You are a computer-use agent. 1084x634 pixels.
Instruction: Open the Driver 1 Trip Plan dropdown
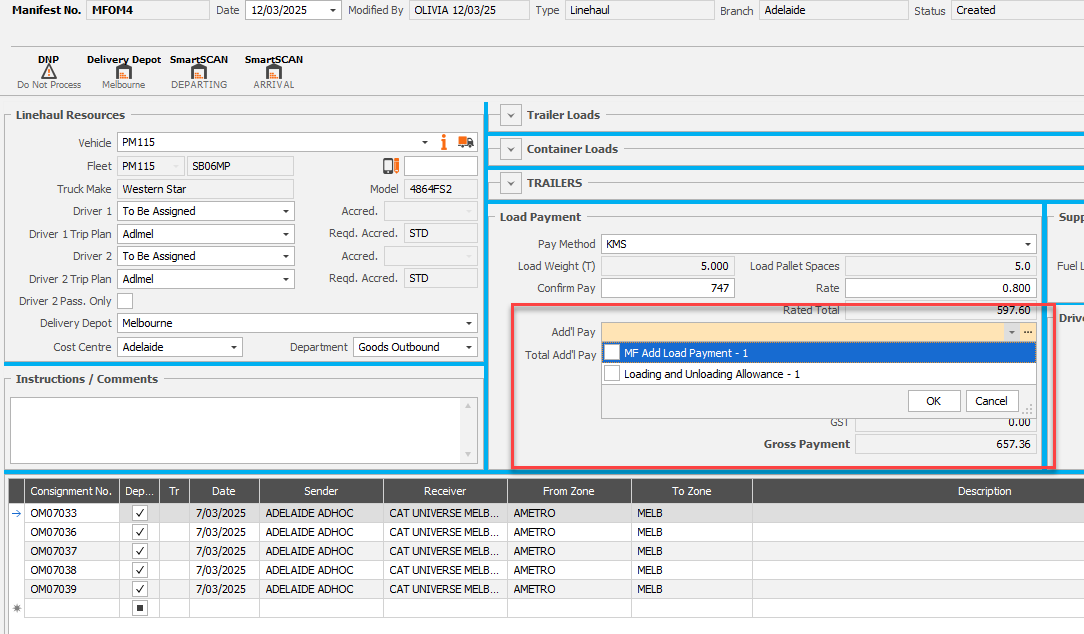286,234
